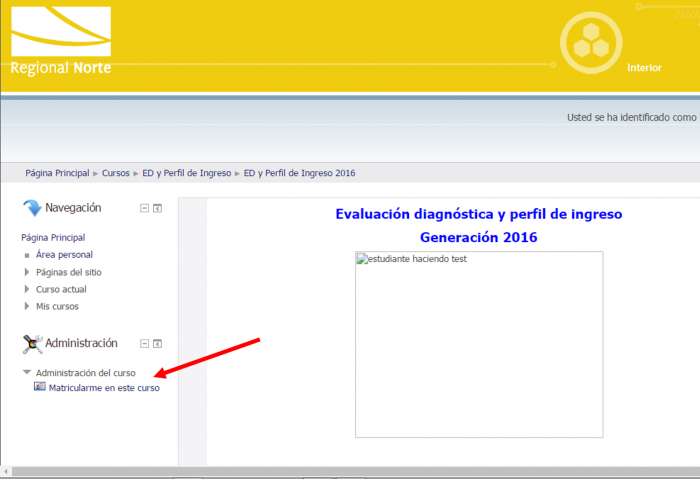Open Página Principal in the breadcrumb
This screenshot has width=700, height=479.
tap(57, 173)
